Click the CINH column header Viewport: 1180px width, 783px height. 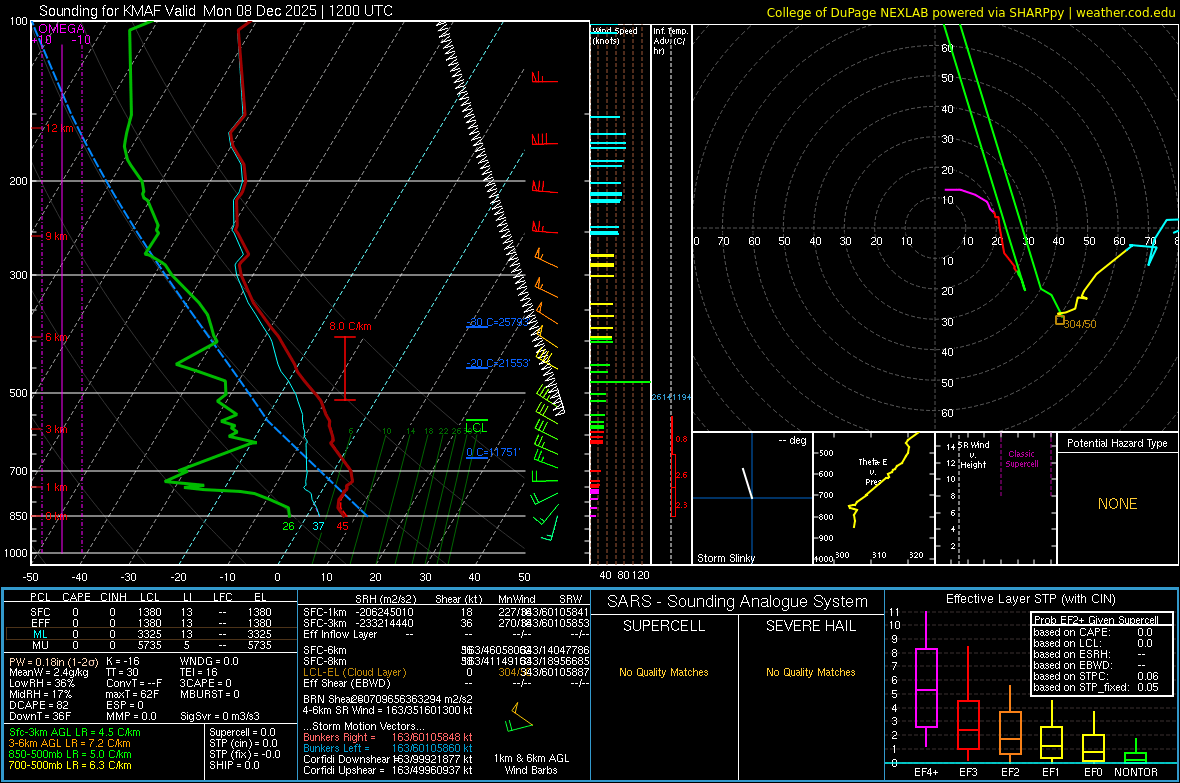[x=113, y=597]
